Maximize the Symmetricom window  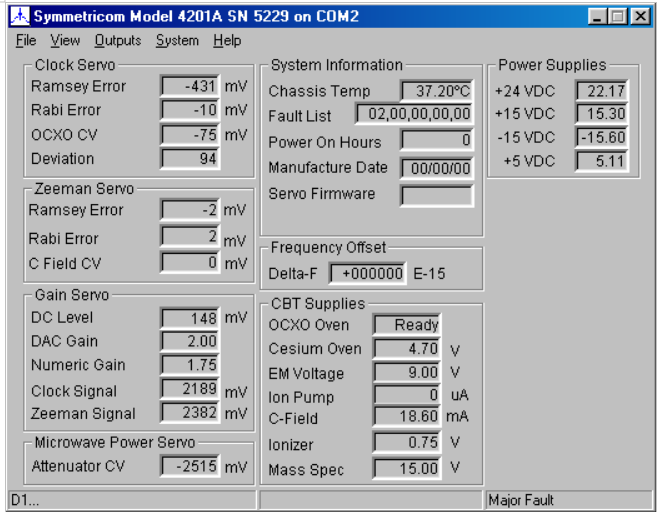[618, 17]
